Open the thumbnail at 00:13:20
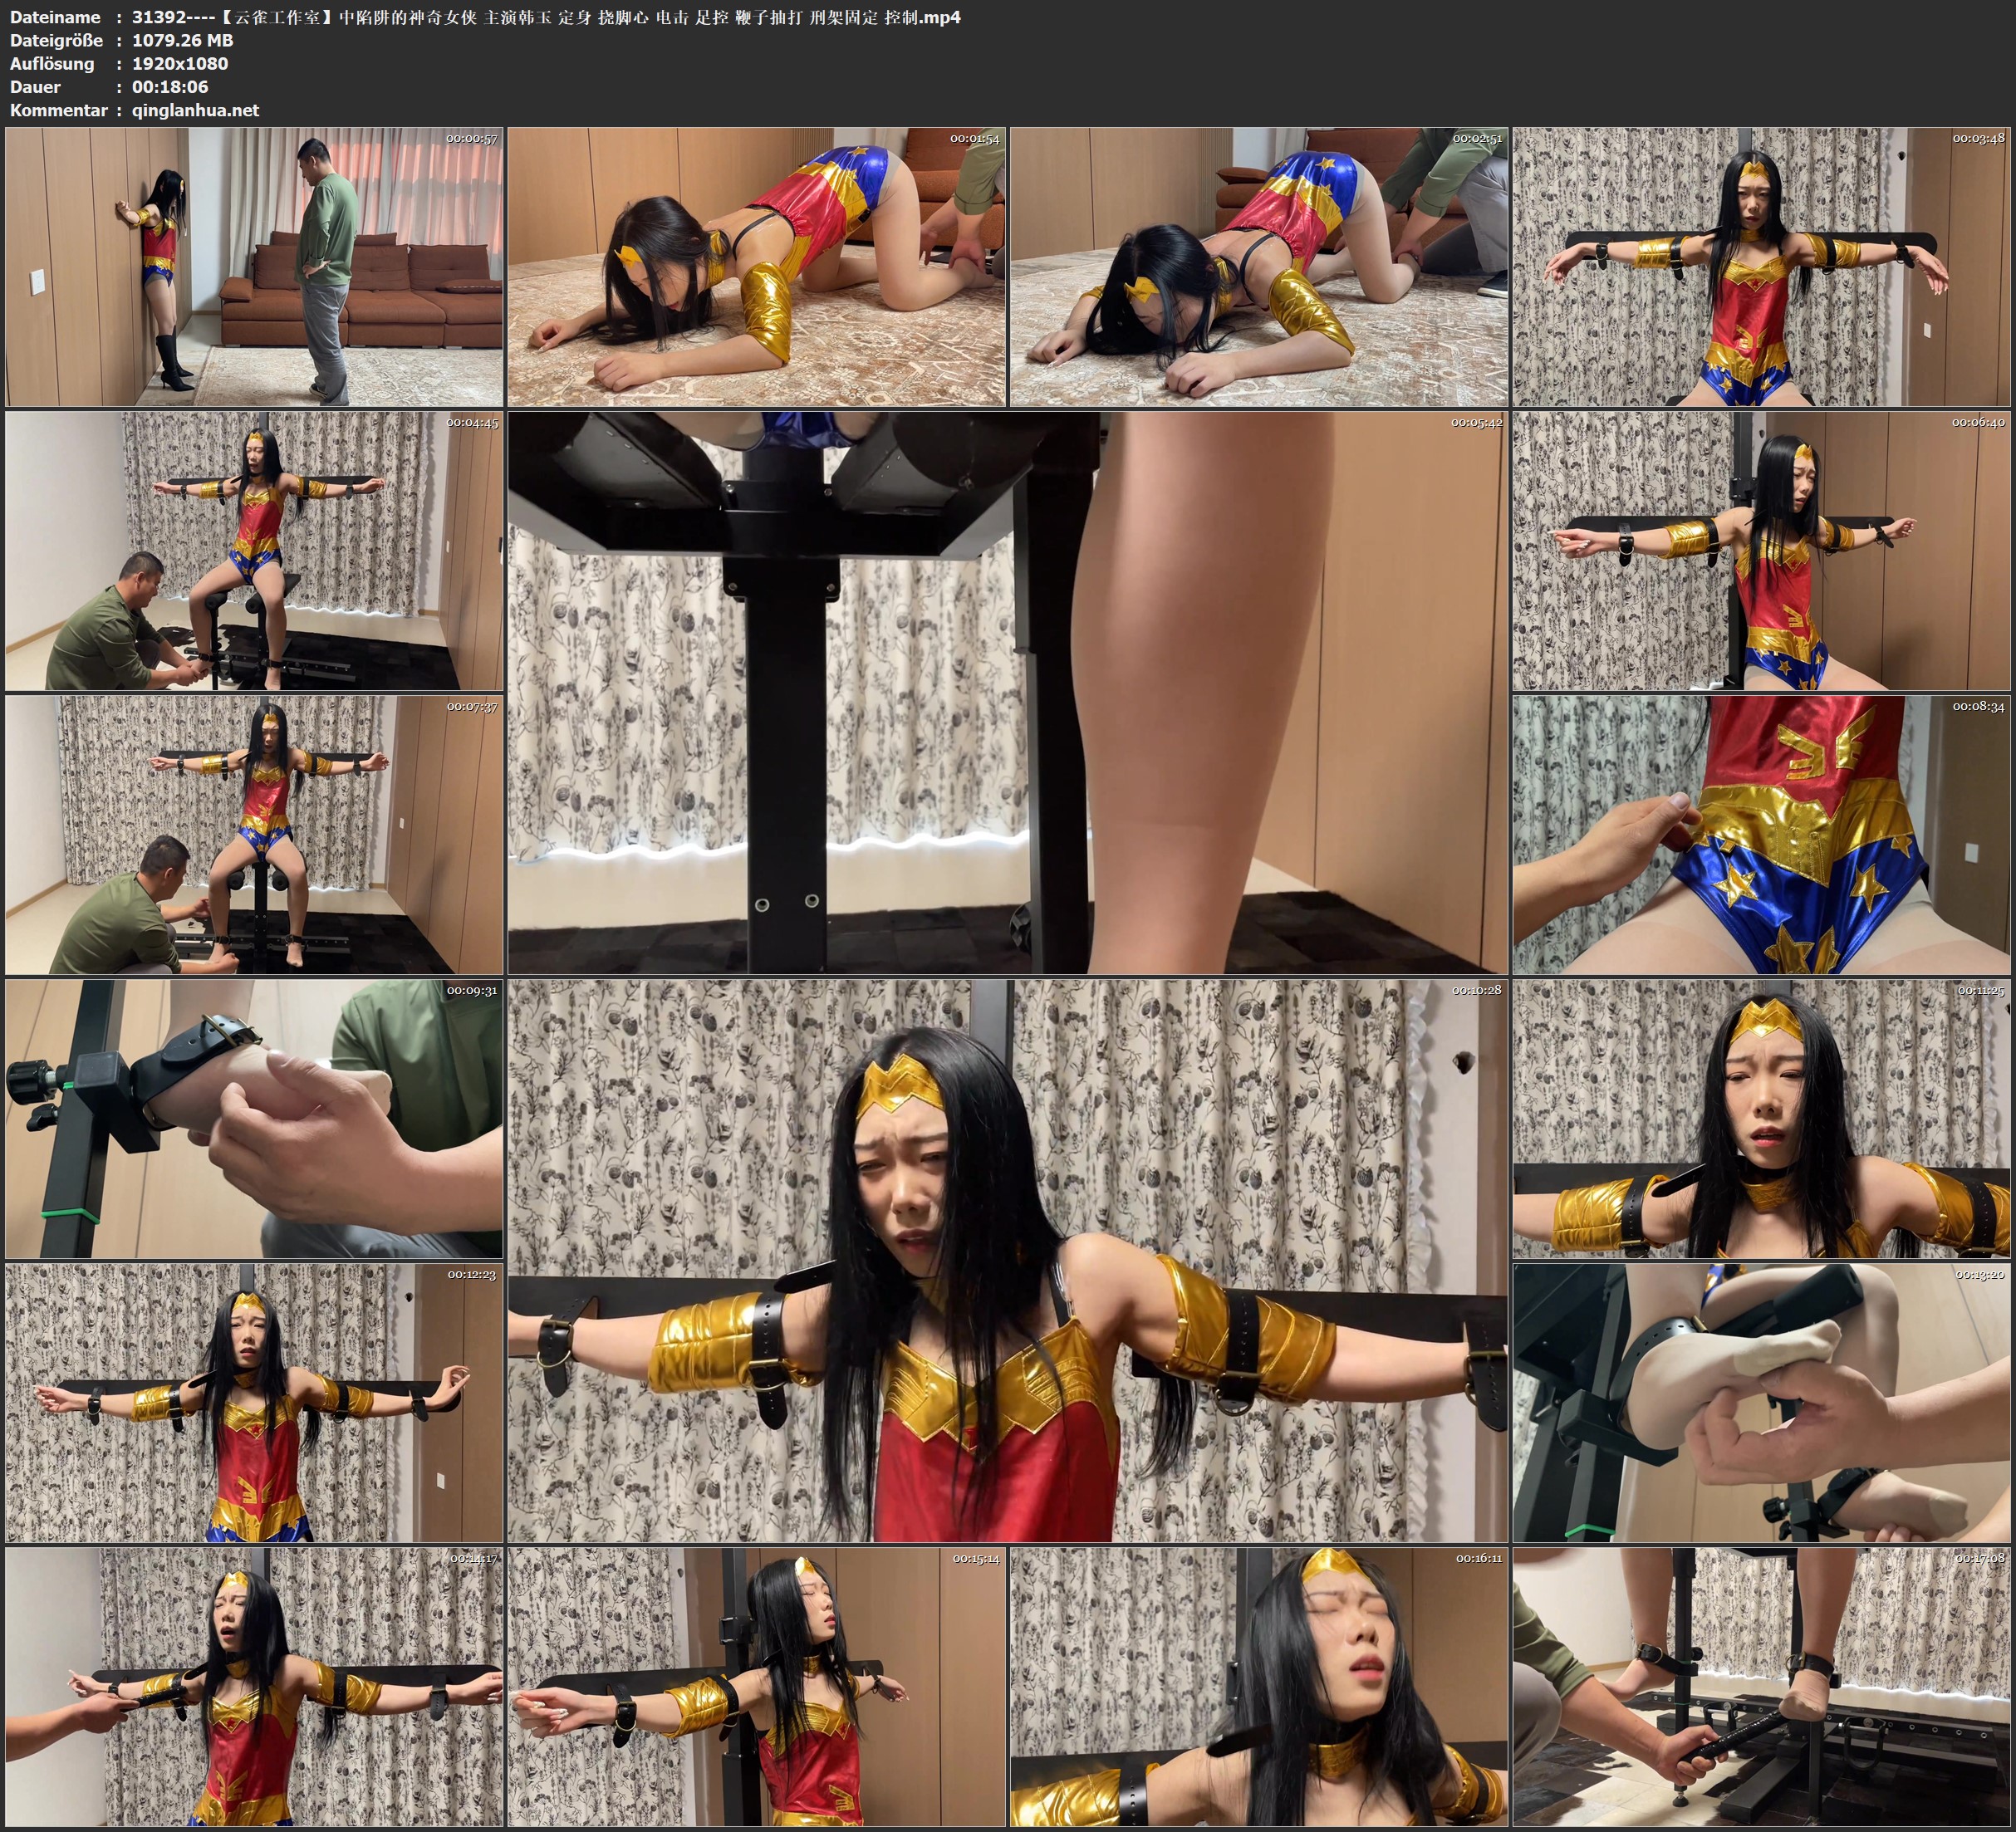2016x1832 pixels. [1761, 1403]
